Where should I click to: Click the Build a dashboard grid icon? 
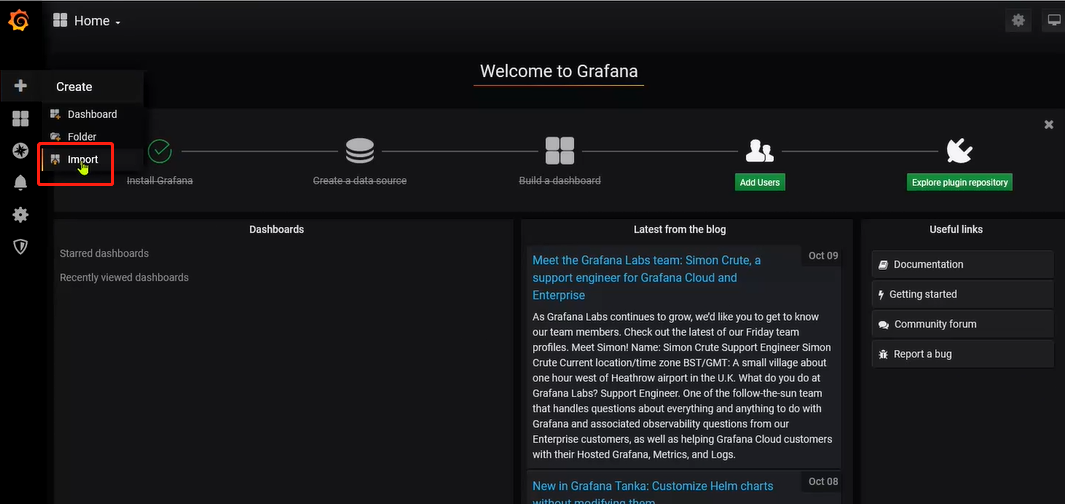(x=560, y=151)
